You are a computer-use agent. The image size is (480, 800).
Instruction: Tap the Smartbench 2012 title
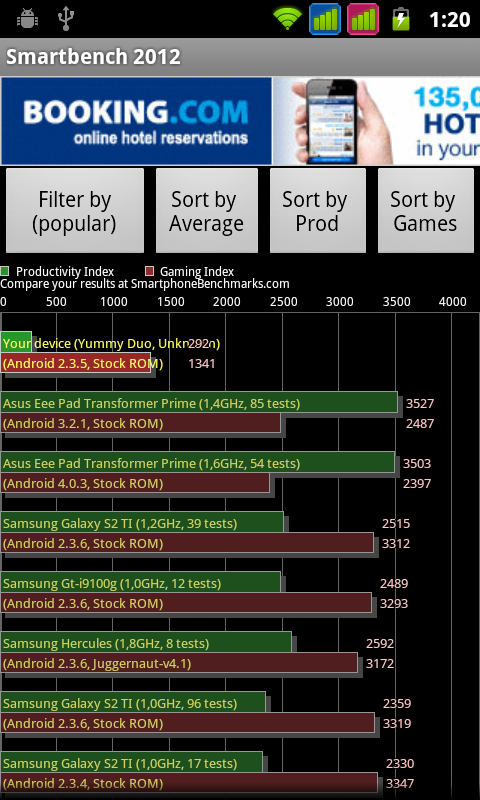[93, 57]
